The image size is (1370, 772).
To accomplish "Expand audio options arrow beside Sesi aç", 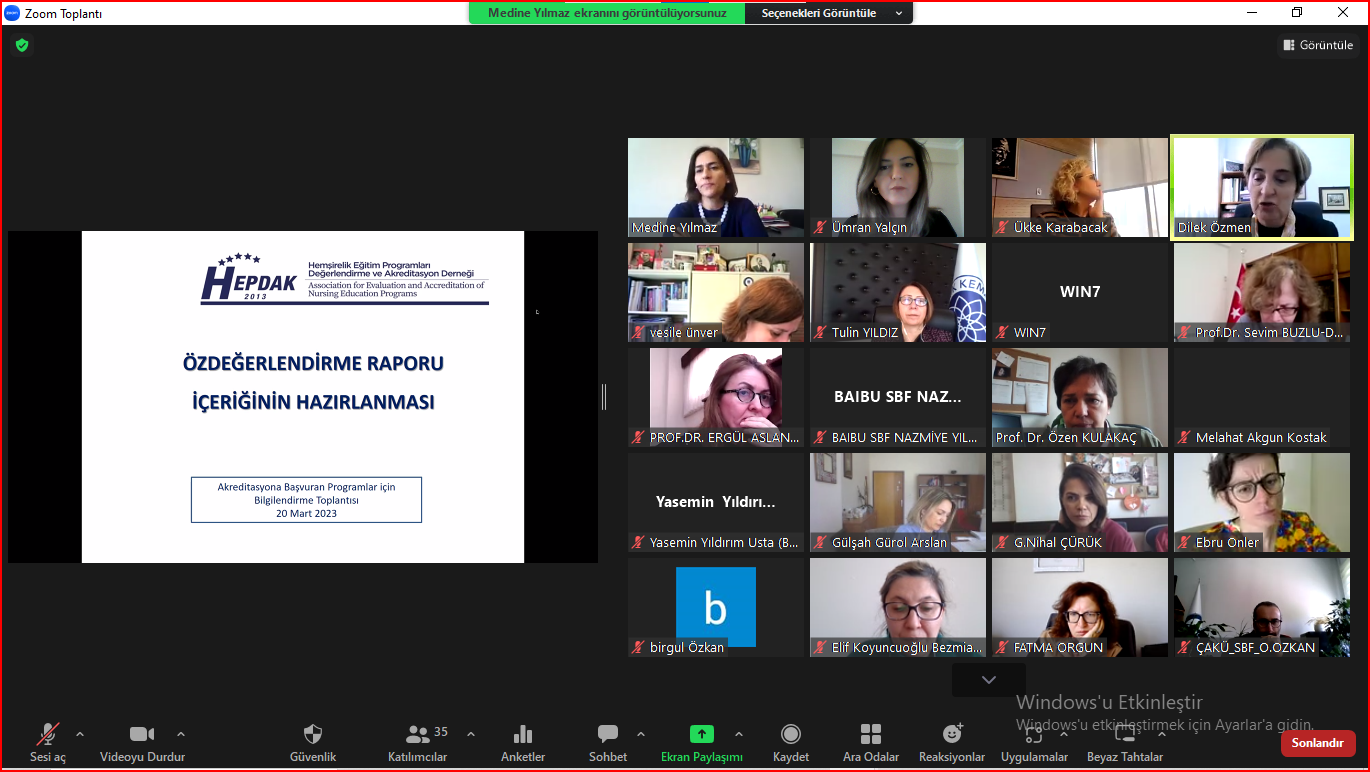I will [80, 733].
